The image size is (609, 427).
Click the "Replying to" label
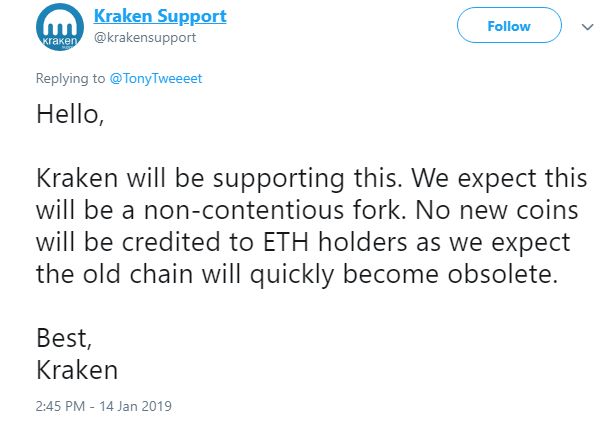pos(67,77)
